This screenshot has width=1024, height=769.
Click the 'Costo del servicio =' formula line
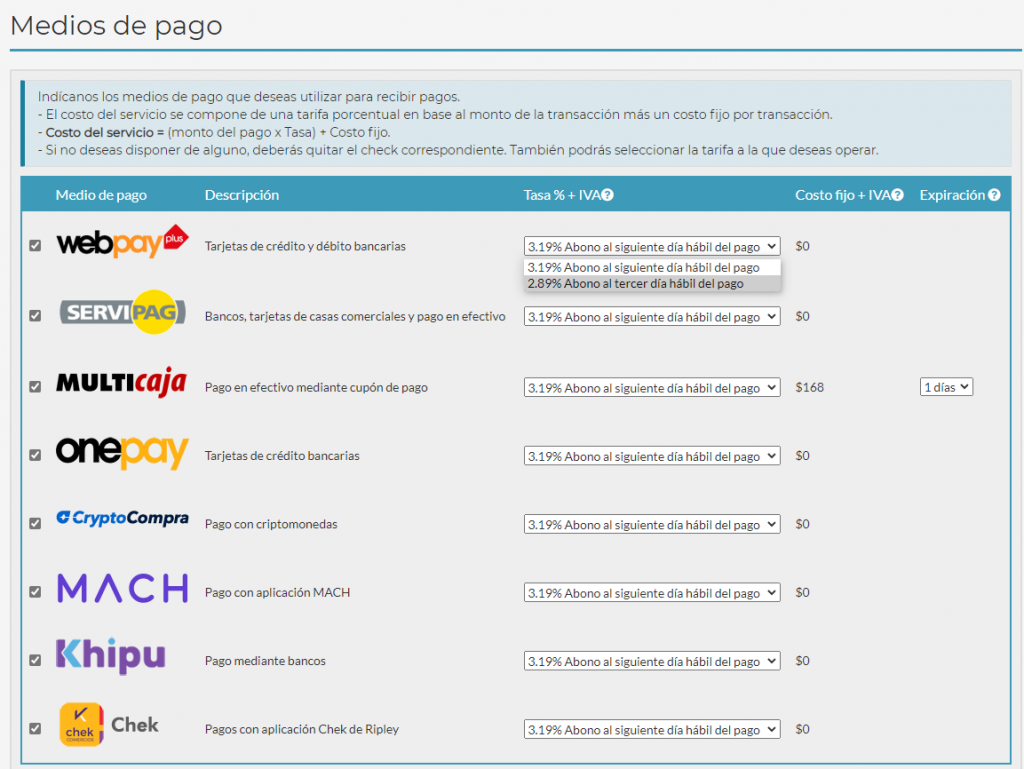tap(214, 133)
